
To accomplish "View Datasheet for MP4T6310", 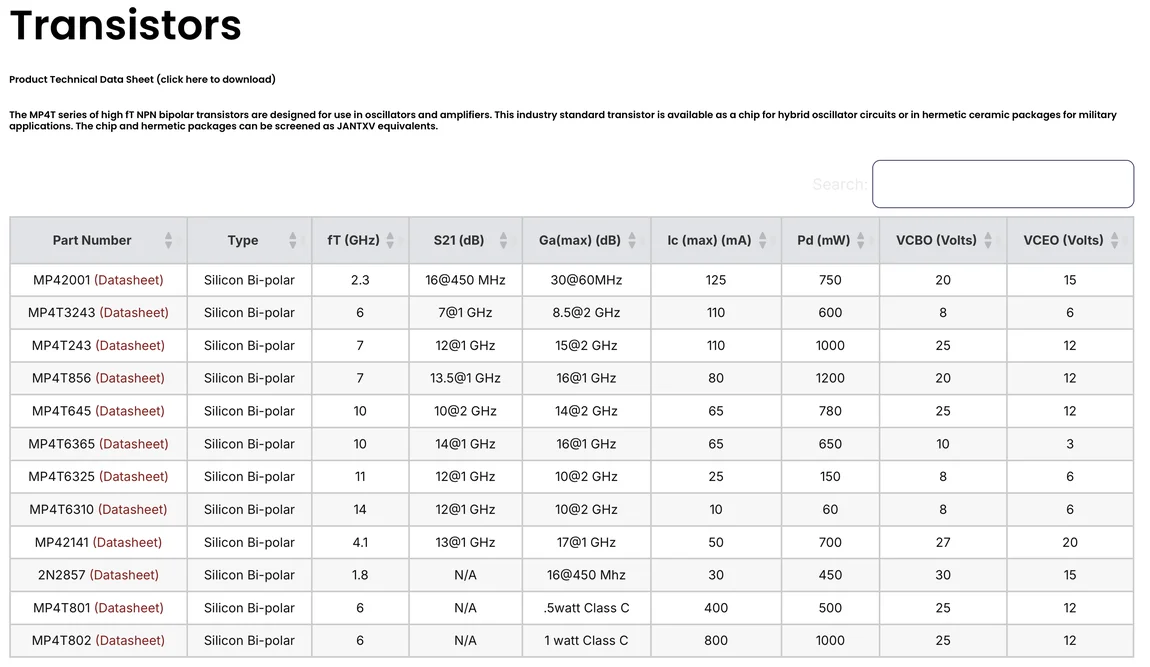I will coord(132,510).
